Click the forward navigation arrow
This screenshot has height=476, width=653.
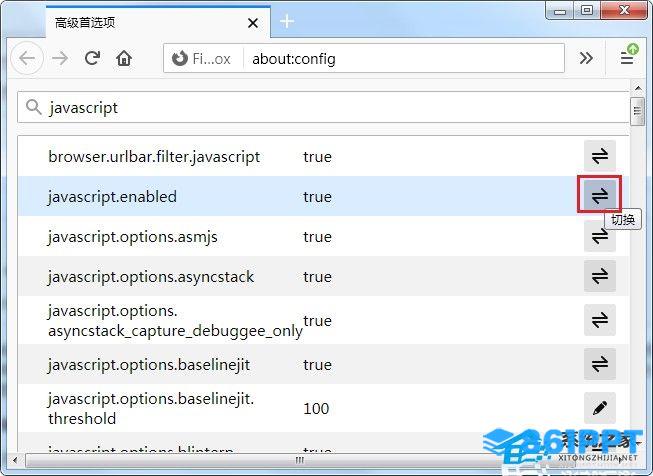pos(60,58)
